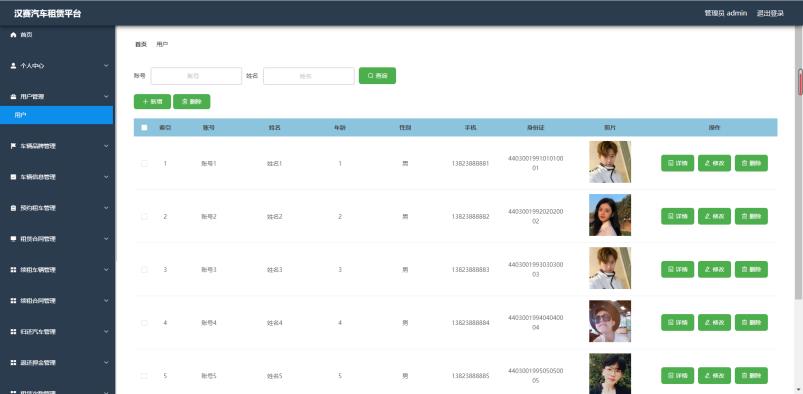Open the 续租合同管理 menu item
The width and height of the screenshot is (803, 394).
[57, 301]
